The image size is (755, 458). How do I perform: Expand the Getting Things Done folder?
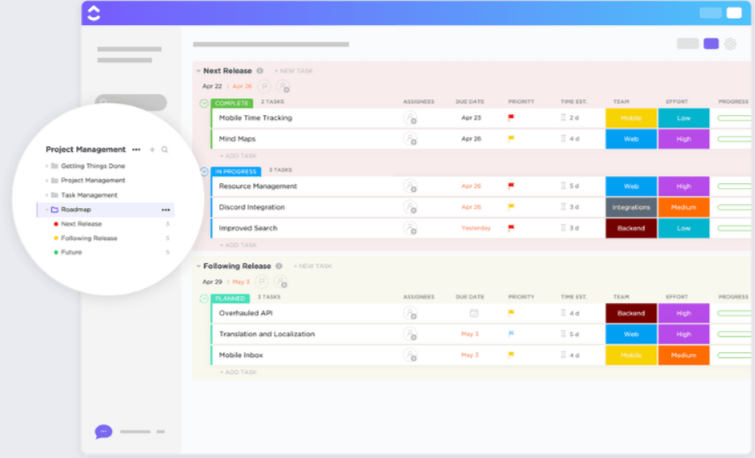point(47,166)
